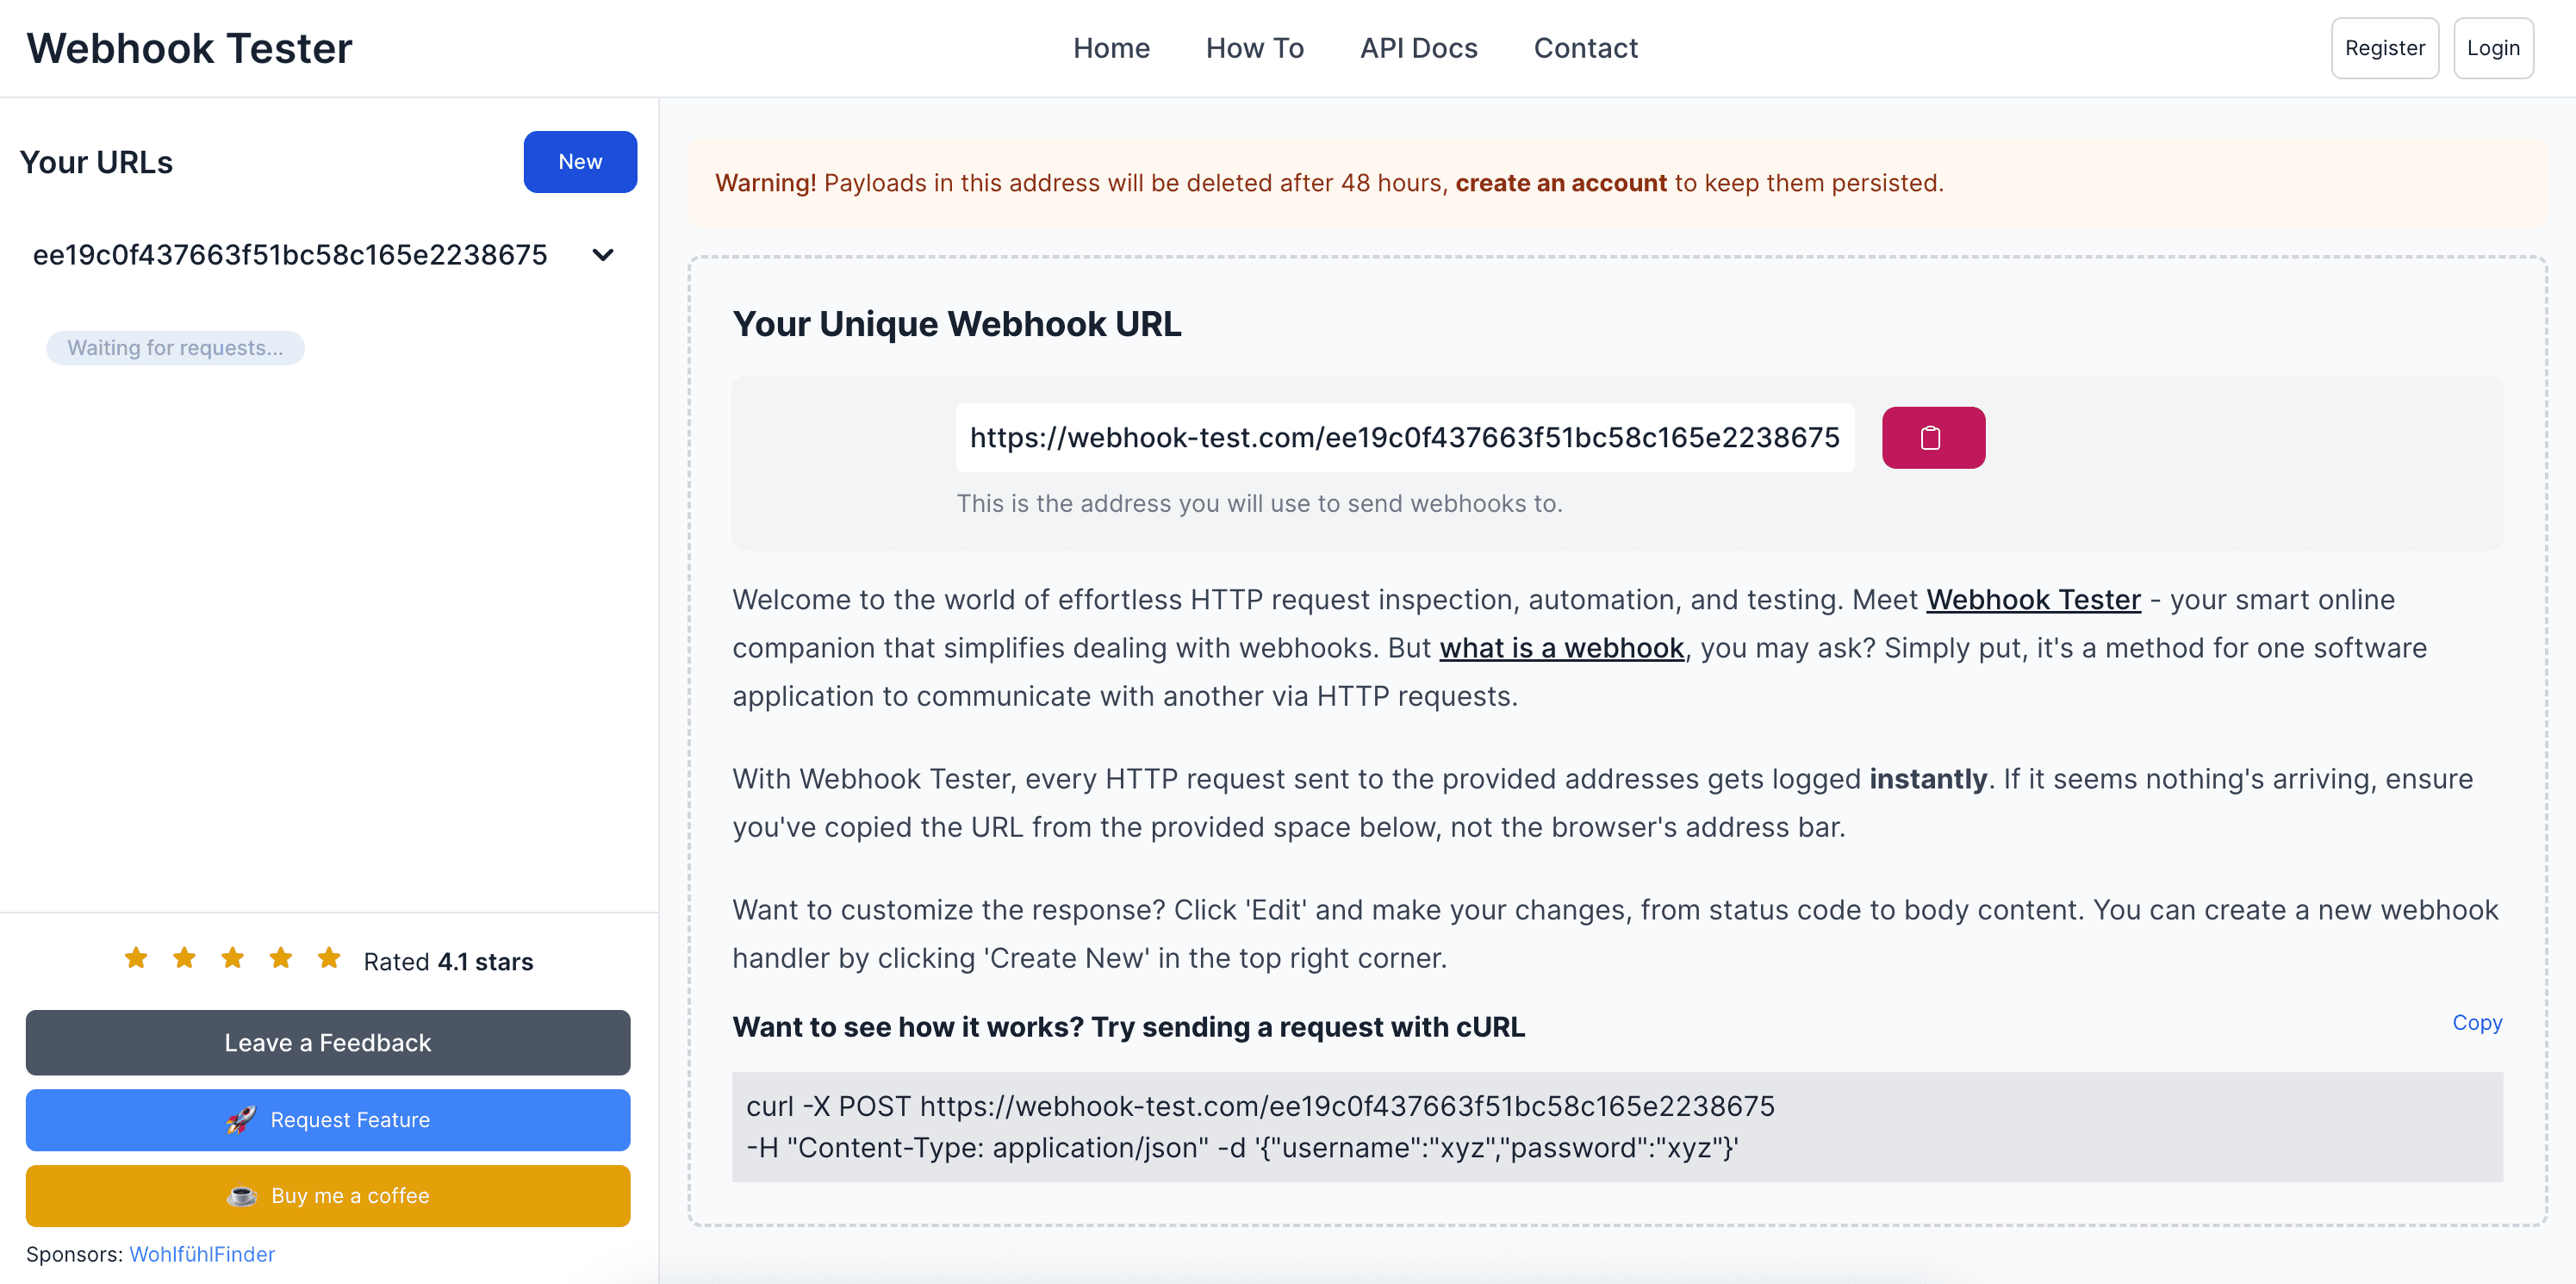Click the rocket icon on Request Feature
This screenshot has height=1284, width=2576.
[x=240, y=1120]
